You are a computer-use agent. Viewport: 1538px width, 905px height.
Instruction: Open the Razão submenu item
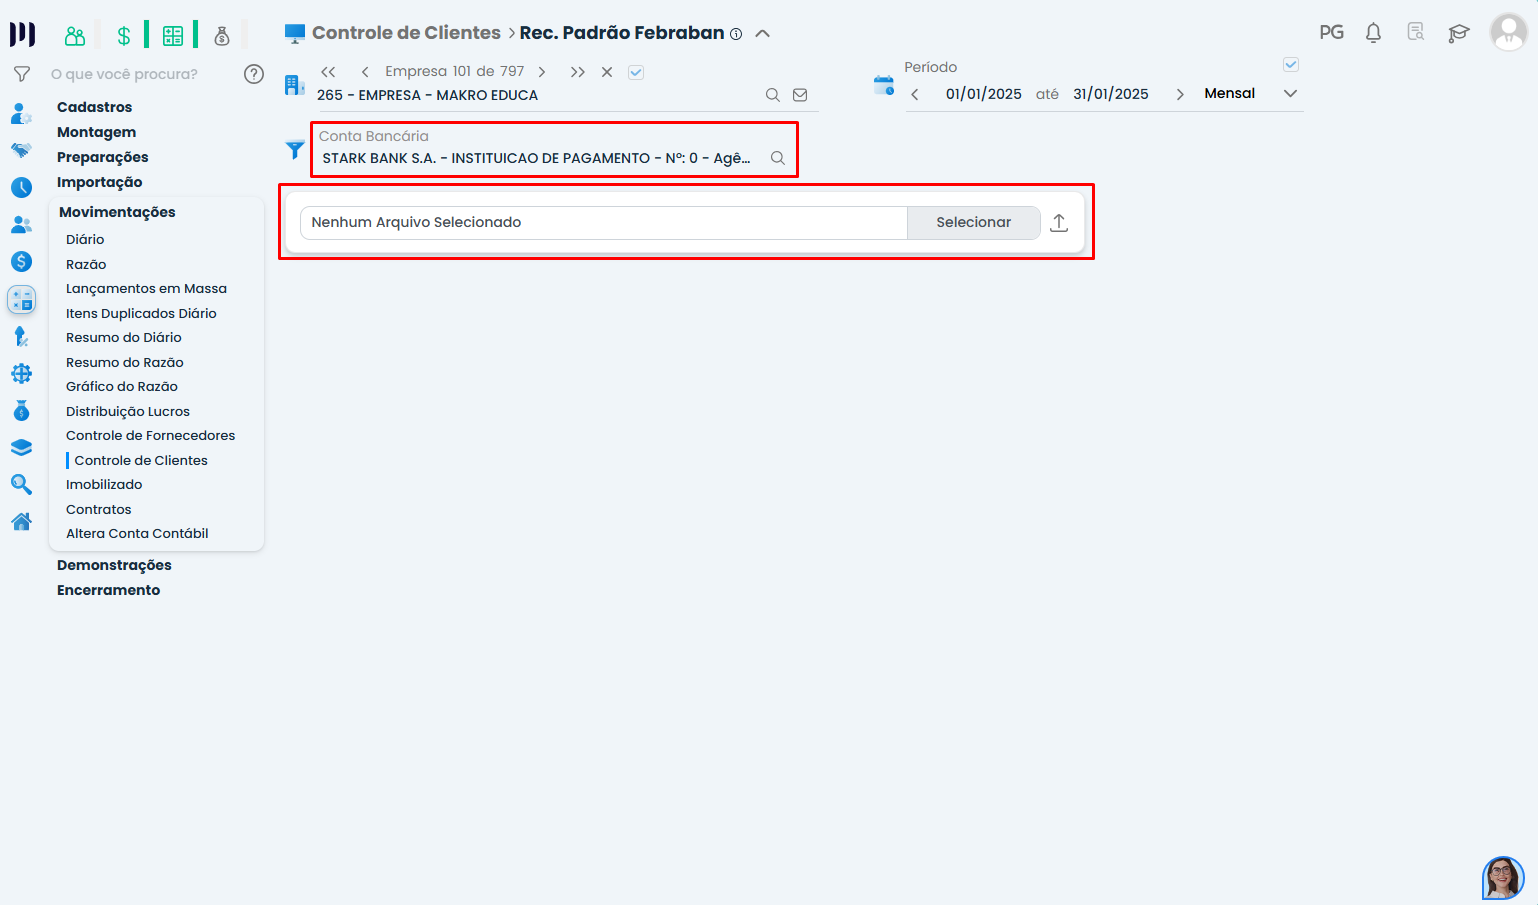[86, 264]
